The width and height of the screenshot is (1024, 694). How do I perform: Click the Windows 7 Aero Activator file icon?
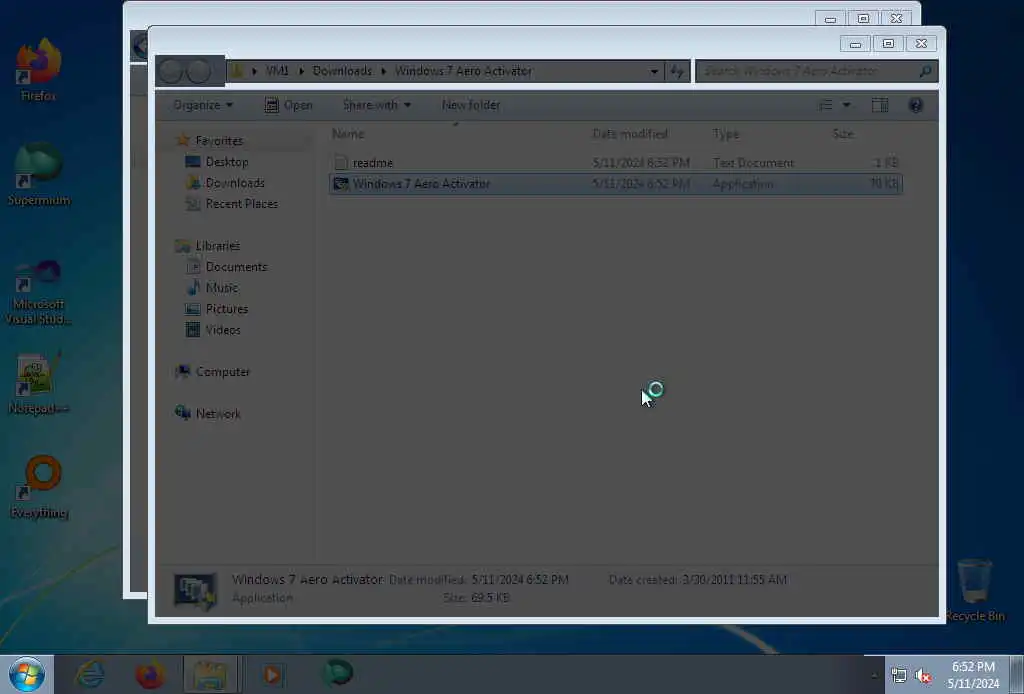[340, 184]
